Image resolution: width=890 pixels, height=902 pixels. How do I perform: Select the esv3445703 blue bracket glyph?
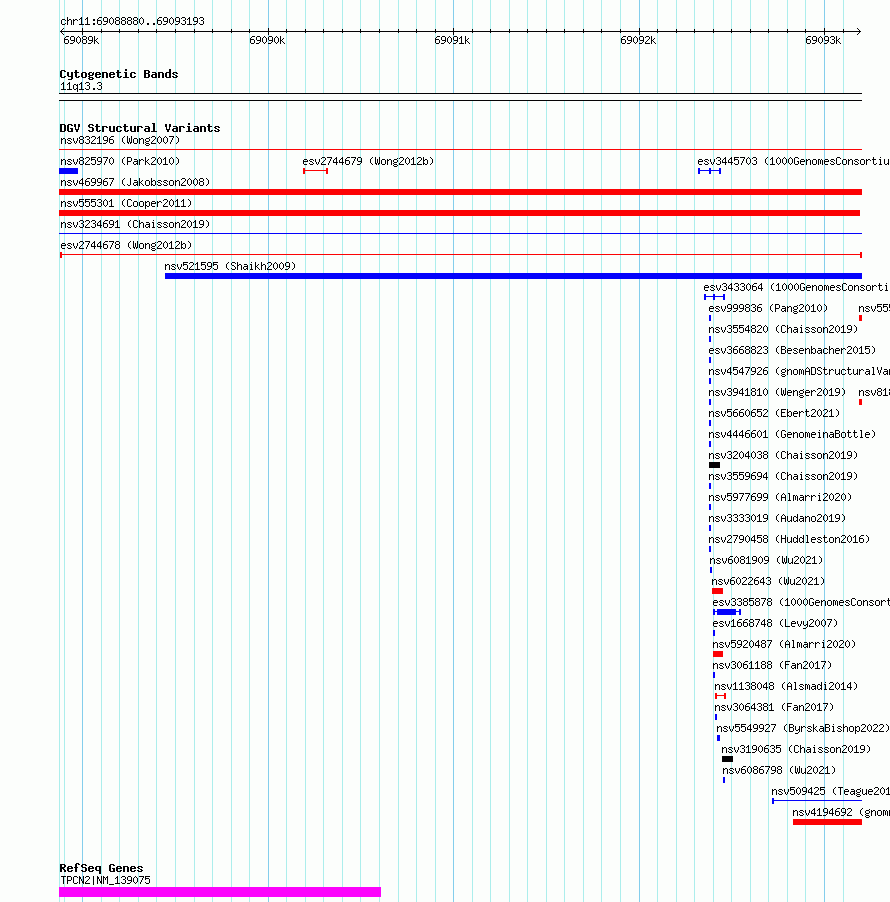click(709, 171)
